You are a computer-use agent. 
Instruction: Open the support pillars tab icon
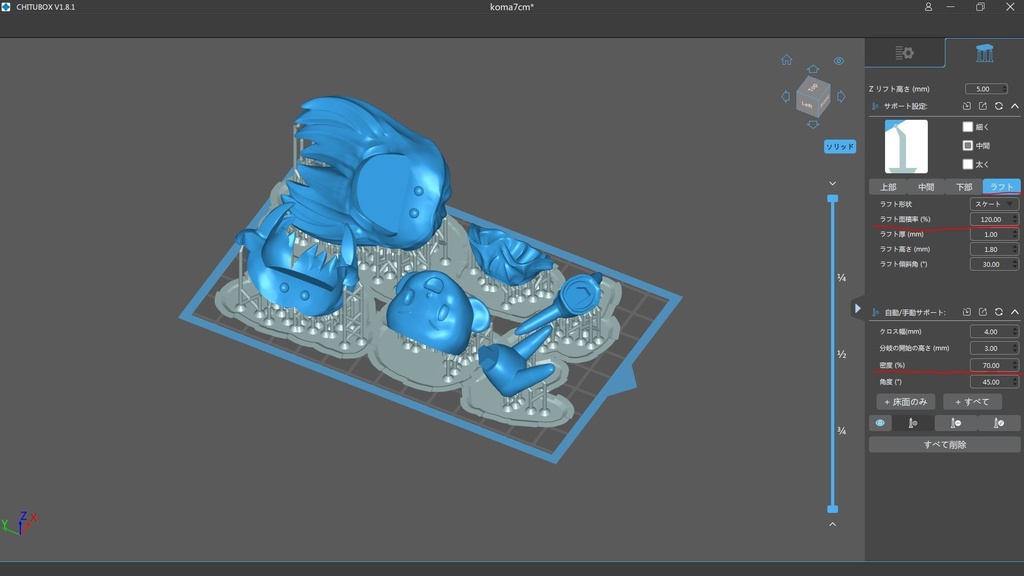(984, 53)
